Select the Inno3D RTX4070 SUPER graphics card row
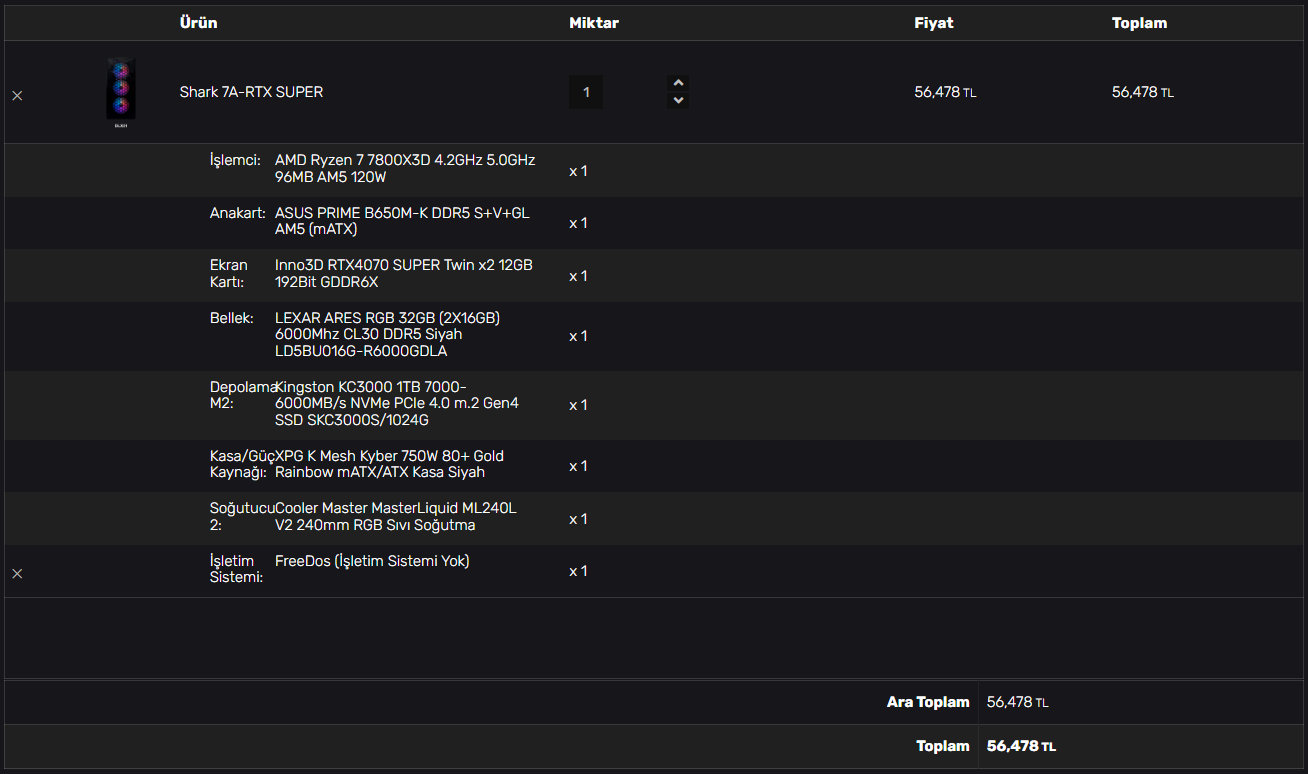 404,274
